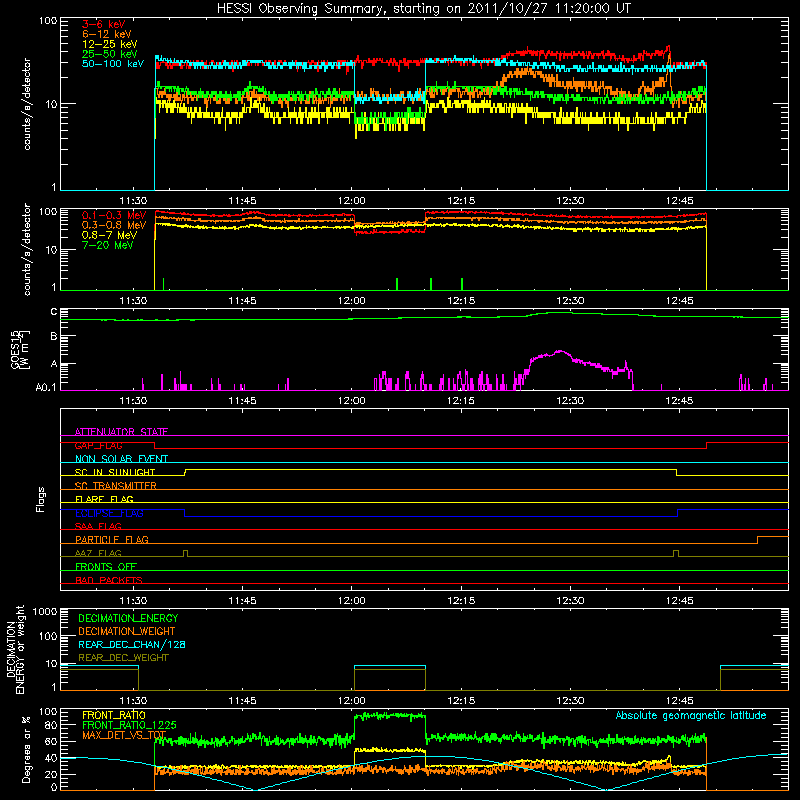Click the 12-25 keV legend entry

click(110, 44)
